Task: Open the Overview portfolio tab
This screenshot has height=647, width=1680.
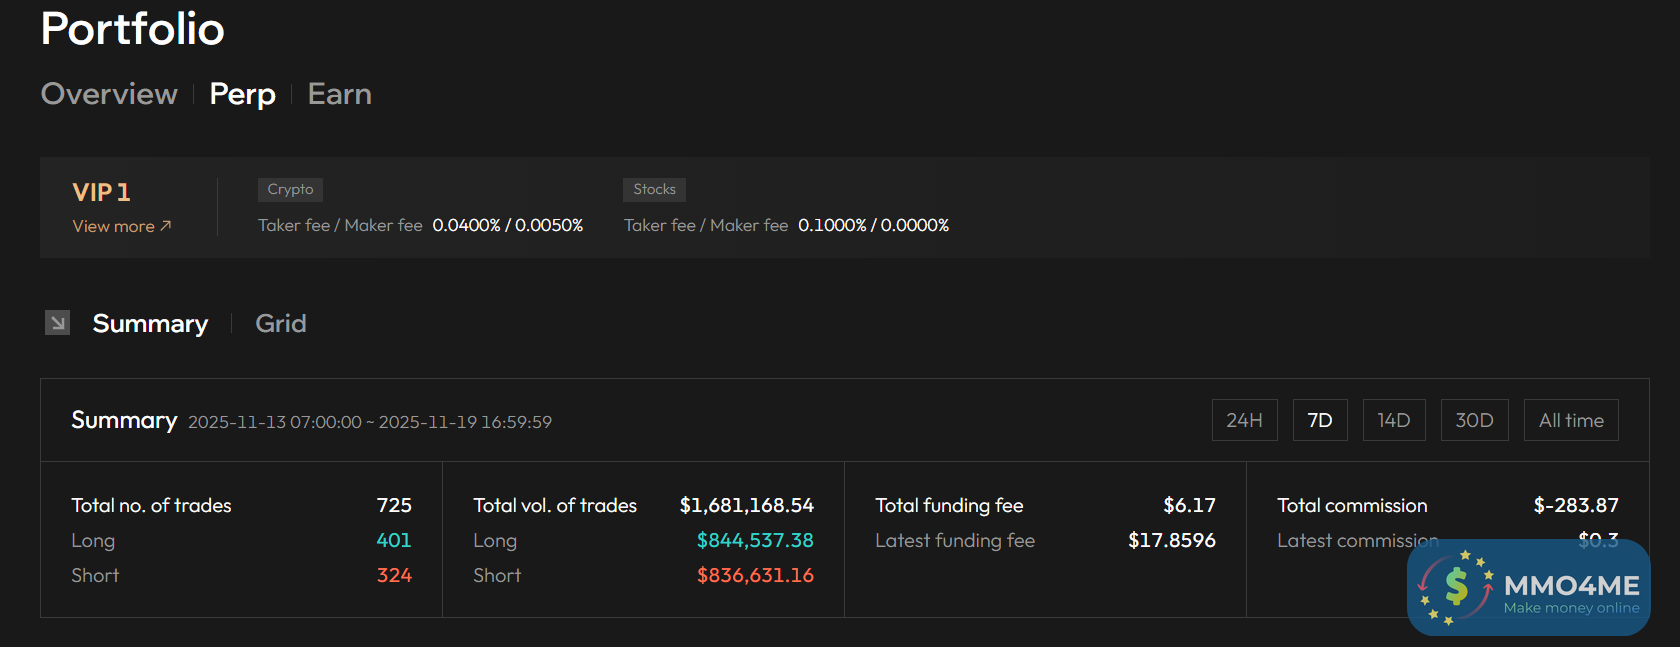Action: pos(109,94)
